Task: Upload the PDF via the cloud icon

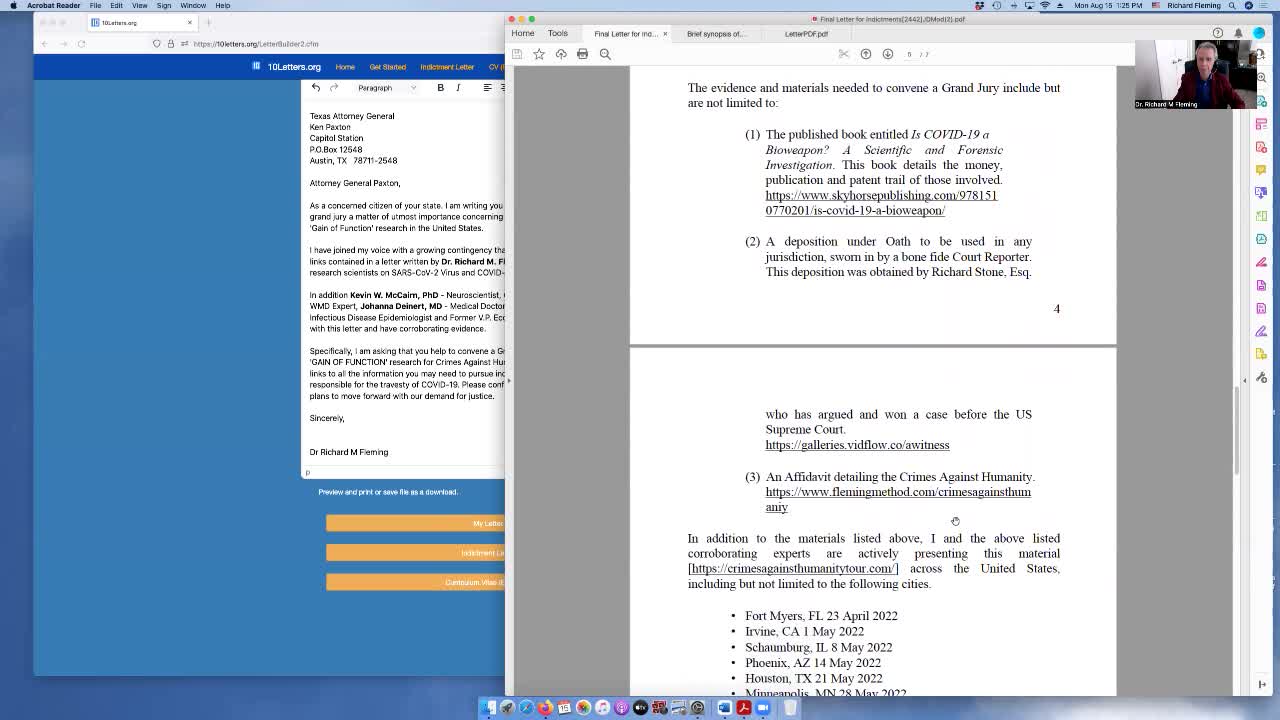Action: 561,54
